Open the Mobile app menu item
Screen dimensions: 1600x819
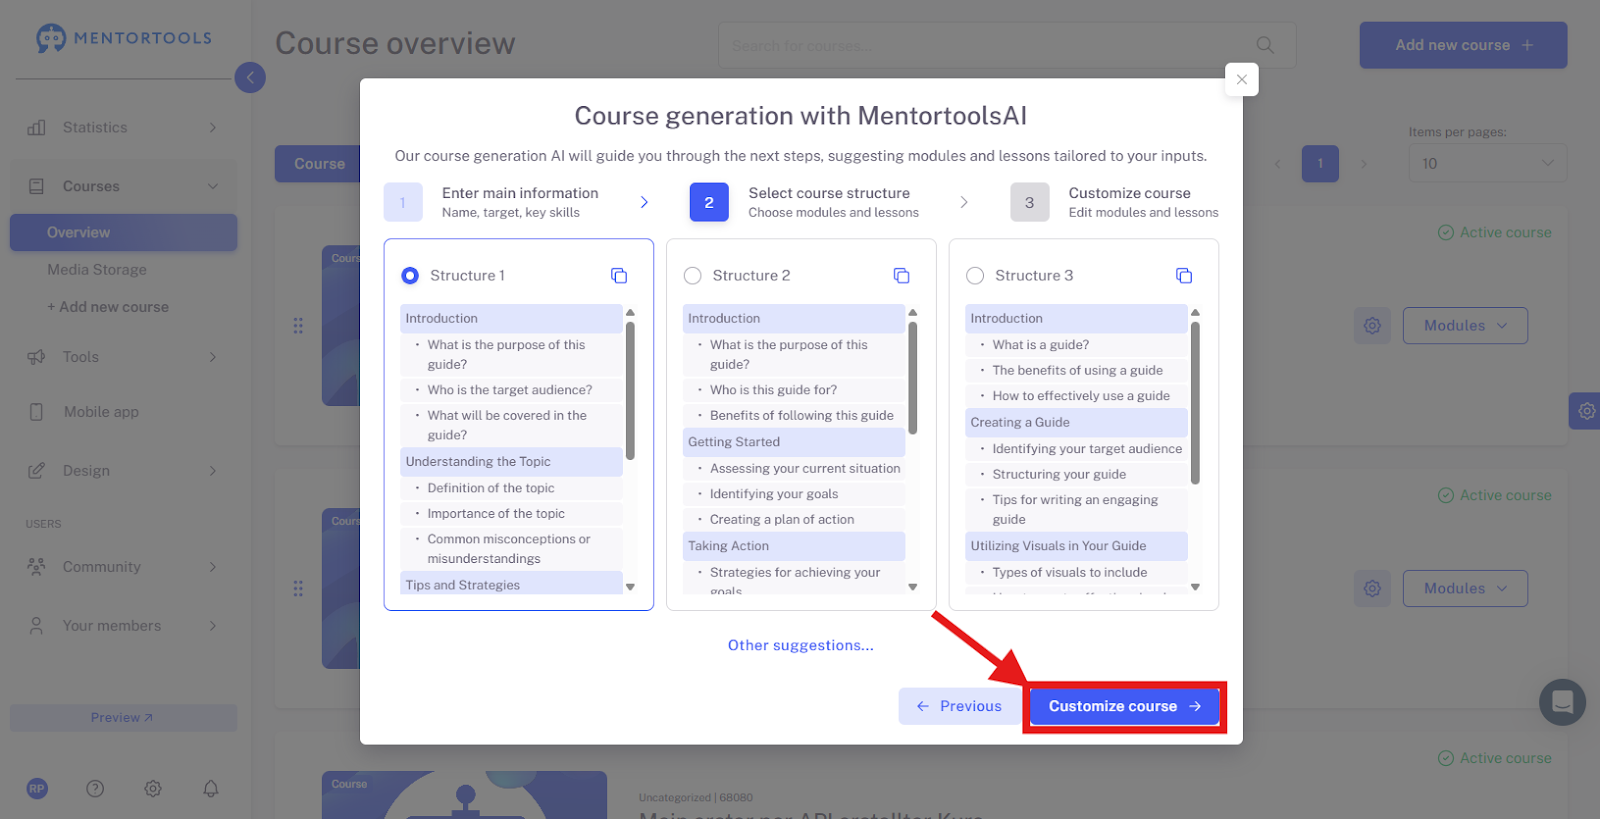click(101, 412)
